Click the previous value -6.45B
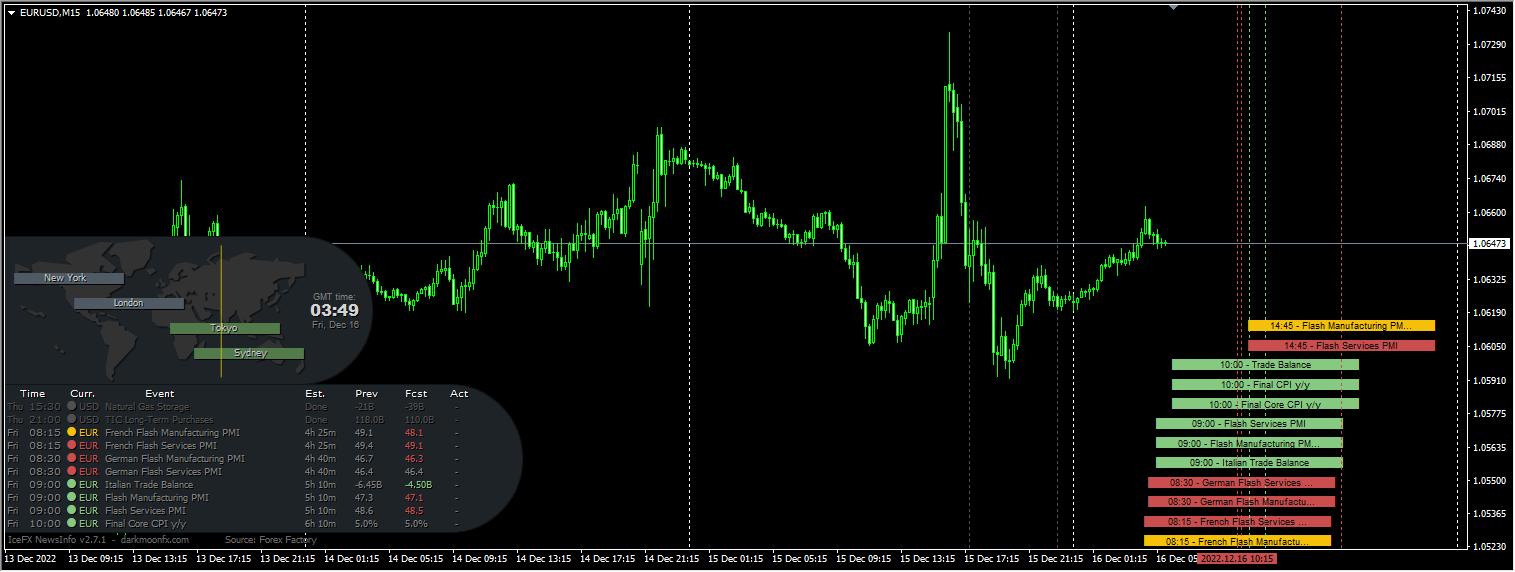Image resolution: width=1515 pixels, height=572 pixels. (x=370, y=485)
